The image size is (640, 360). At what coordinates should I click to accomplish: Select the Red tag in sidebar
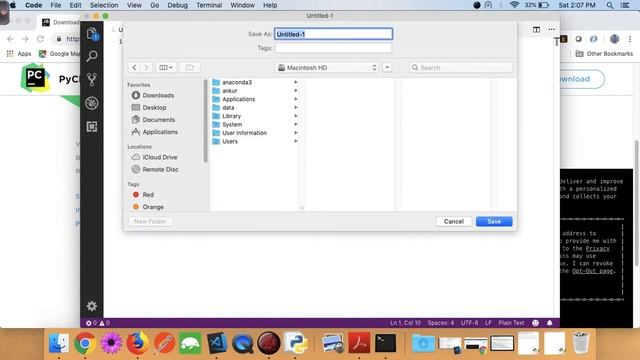[x=148, y=195]
